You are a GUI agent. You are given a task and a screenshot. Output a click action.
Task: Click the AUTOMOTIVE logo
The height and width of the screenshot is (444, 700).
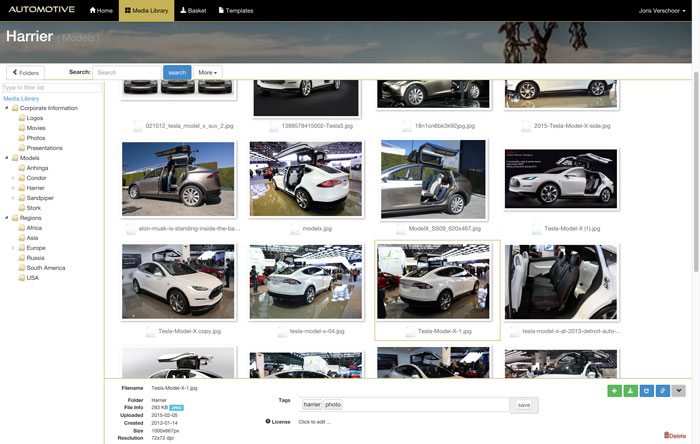(42, 9)
